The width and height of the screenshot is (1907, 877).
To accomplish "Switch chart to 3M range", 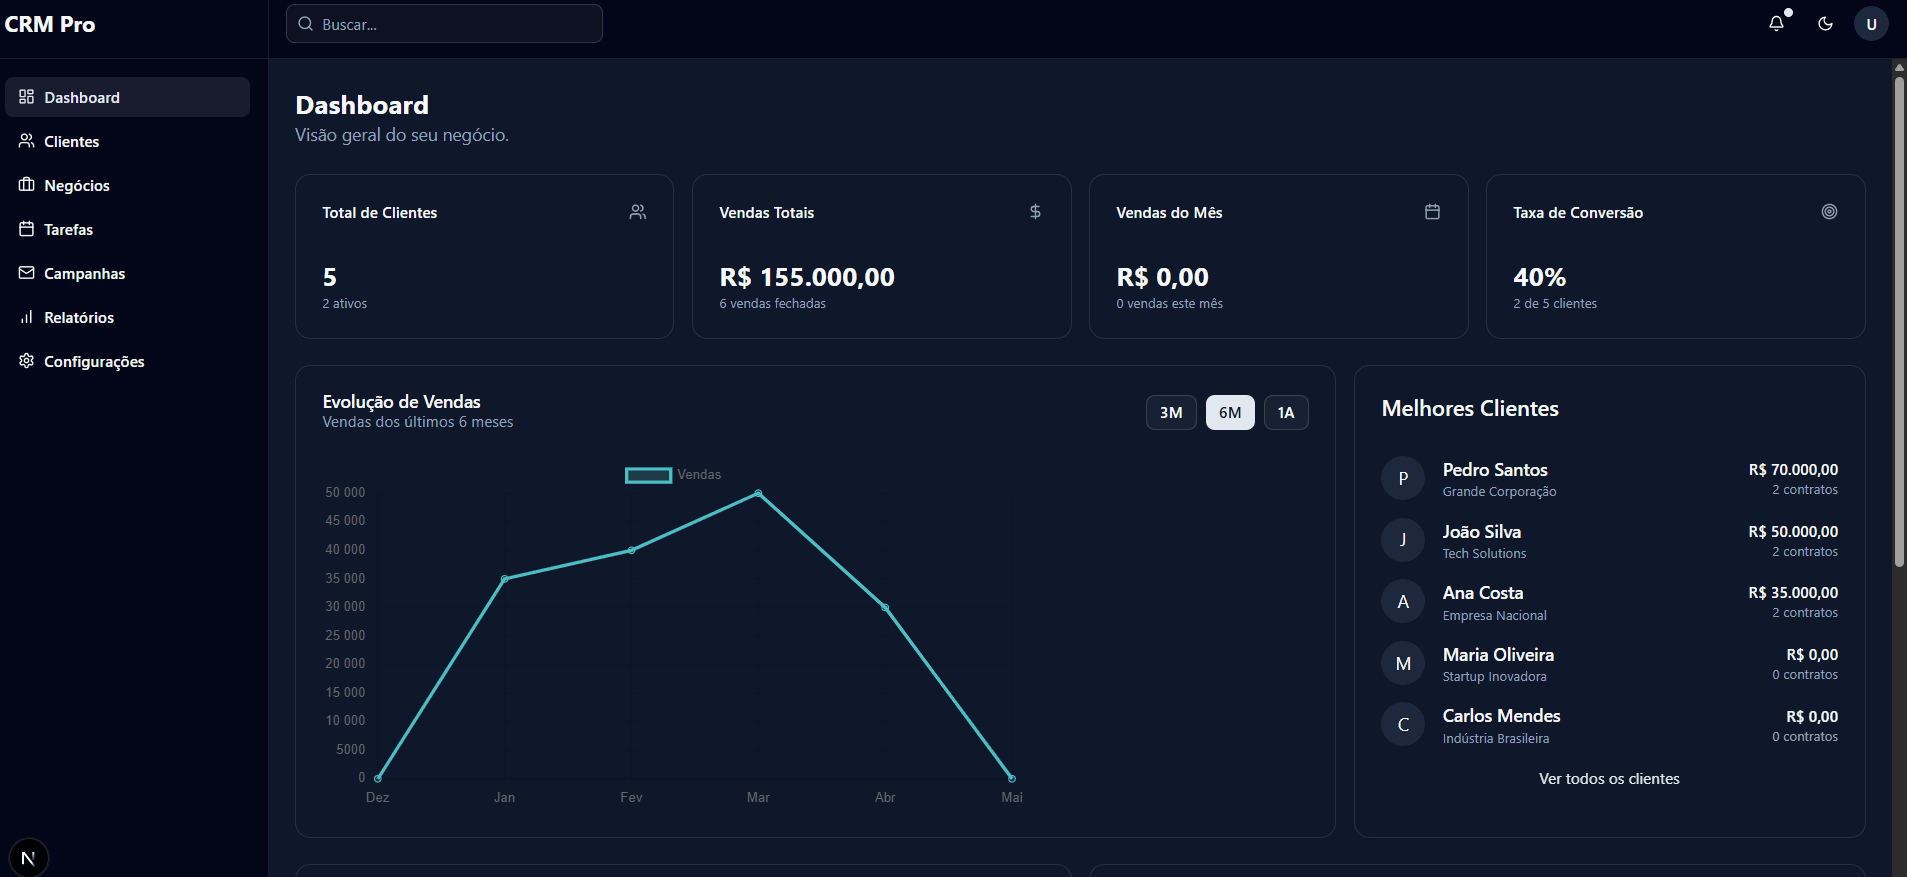I will coord(1171,413).
